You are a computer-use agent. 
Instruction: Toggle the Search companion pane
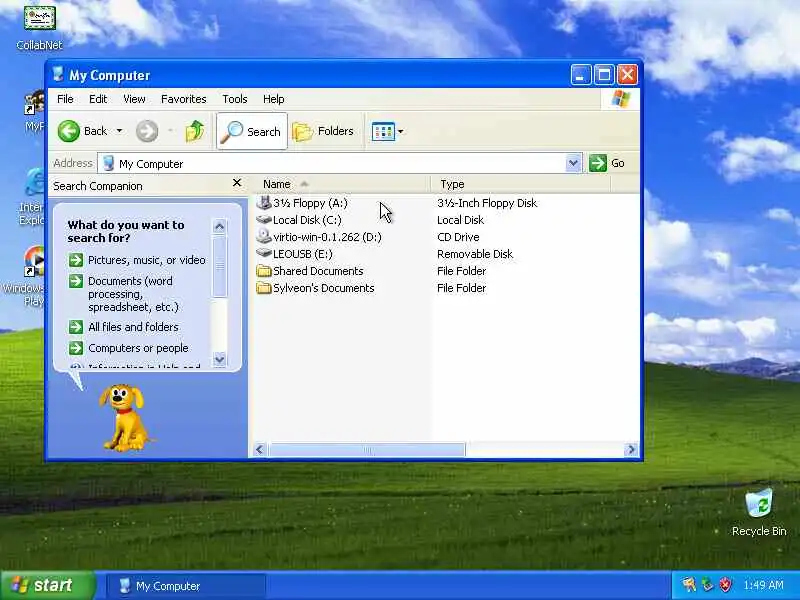coord(252,132)
